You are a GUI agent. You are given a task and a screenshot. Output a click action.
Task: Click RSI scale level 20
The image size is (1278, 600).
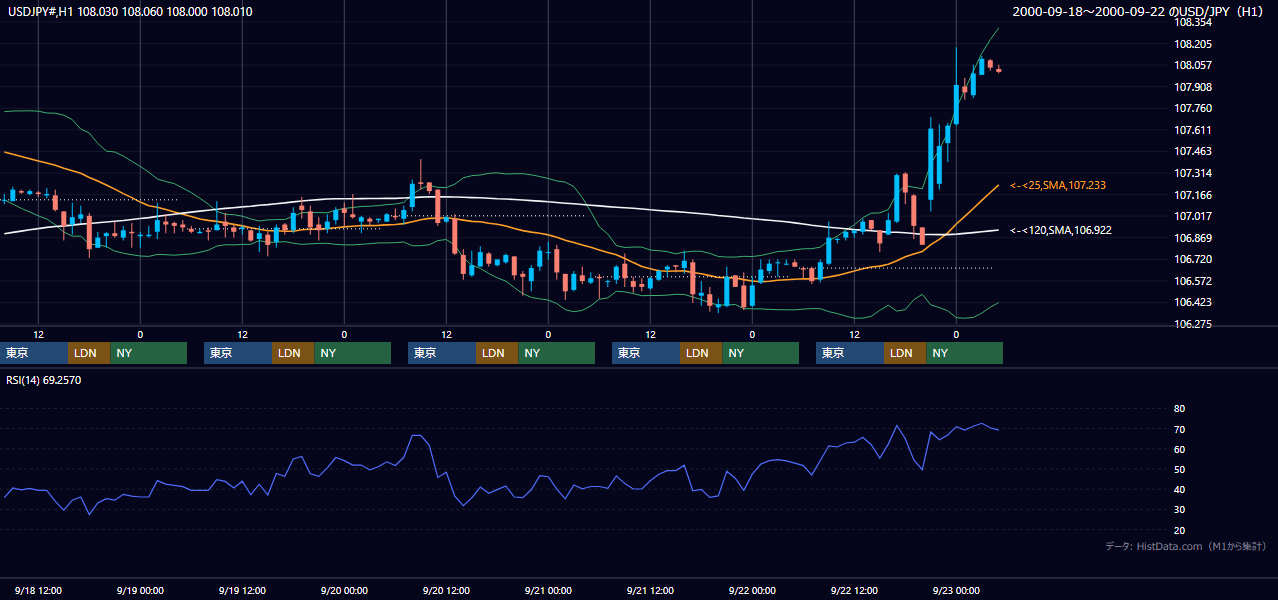tap(1180, 530)
